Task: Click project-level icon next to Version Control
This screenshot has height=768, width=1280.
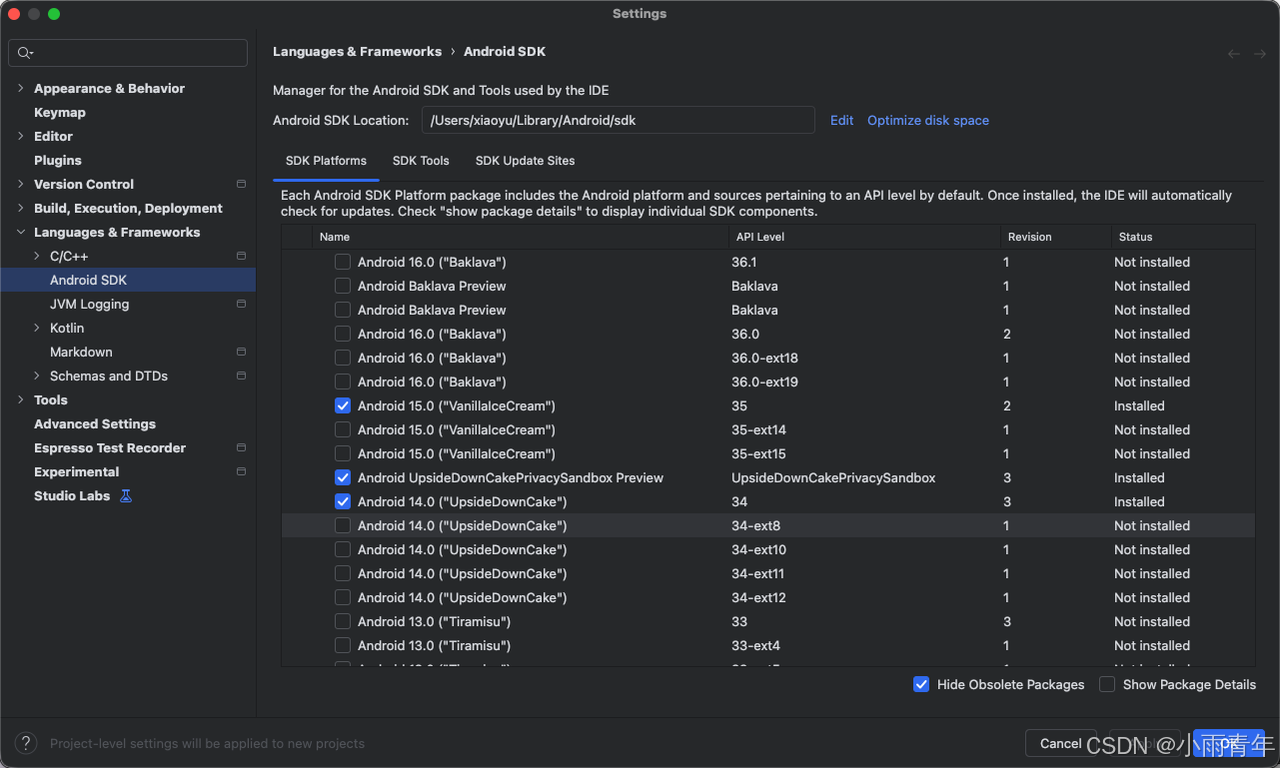Action: [241, 184]
